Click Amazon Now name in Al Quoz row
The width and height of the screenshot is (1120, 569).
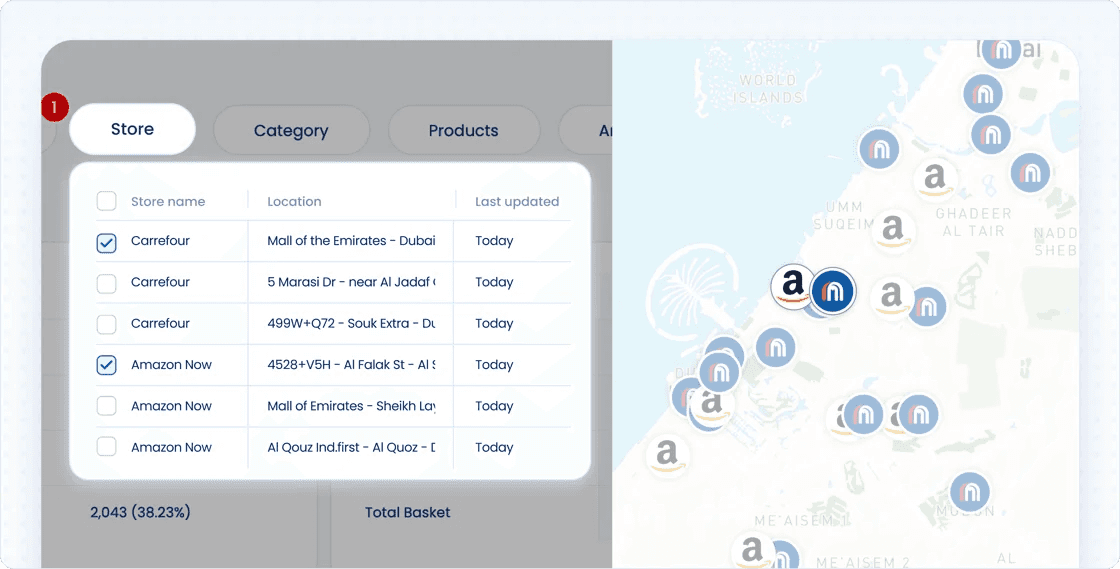171,448
